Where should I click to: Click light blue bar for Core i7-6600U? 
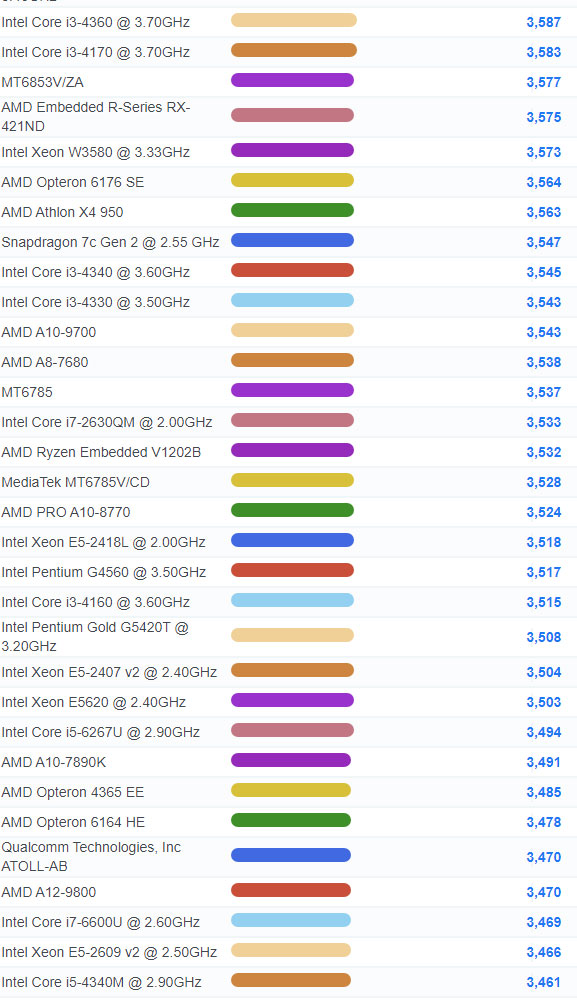291,920
